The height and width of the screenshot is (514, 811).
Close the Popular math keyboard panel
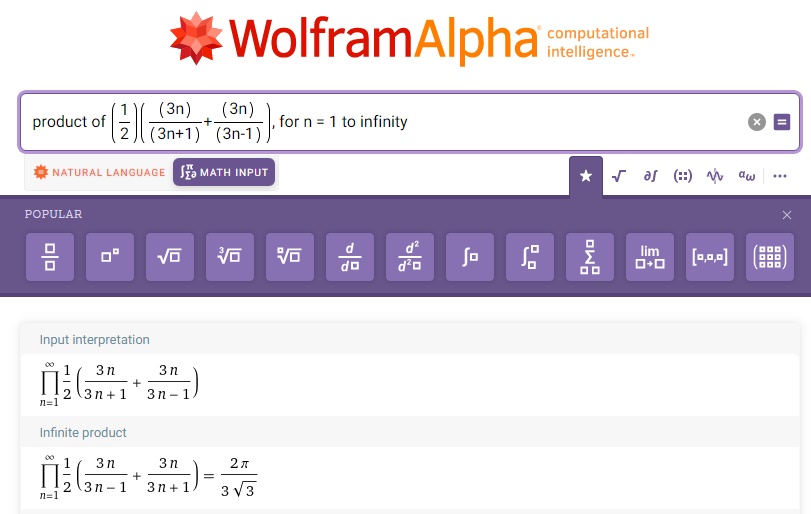click(787, 215)
